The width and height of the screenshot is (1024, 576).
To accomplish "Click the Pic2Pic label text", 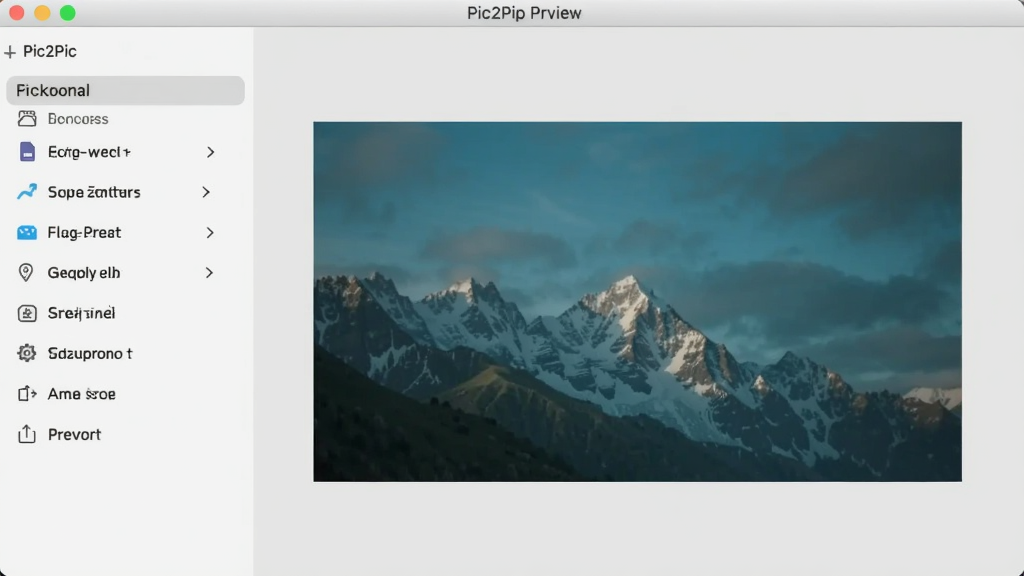I will [x=50, y=52].
